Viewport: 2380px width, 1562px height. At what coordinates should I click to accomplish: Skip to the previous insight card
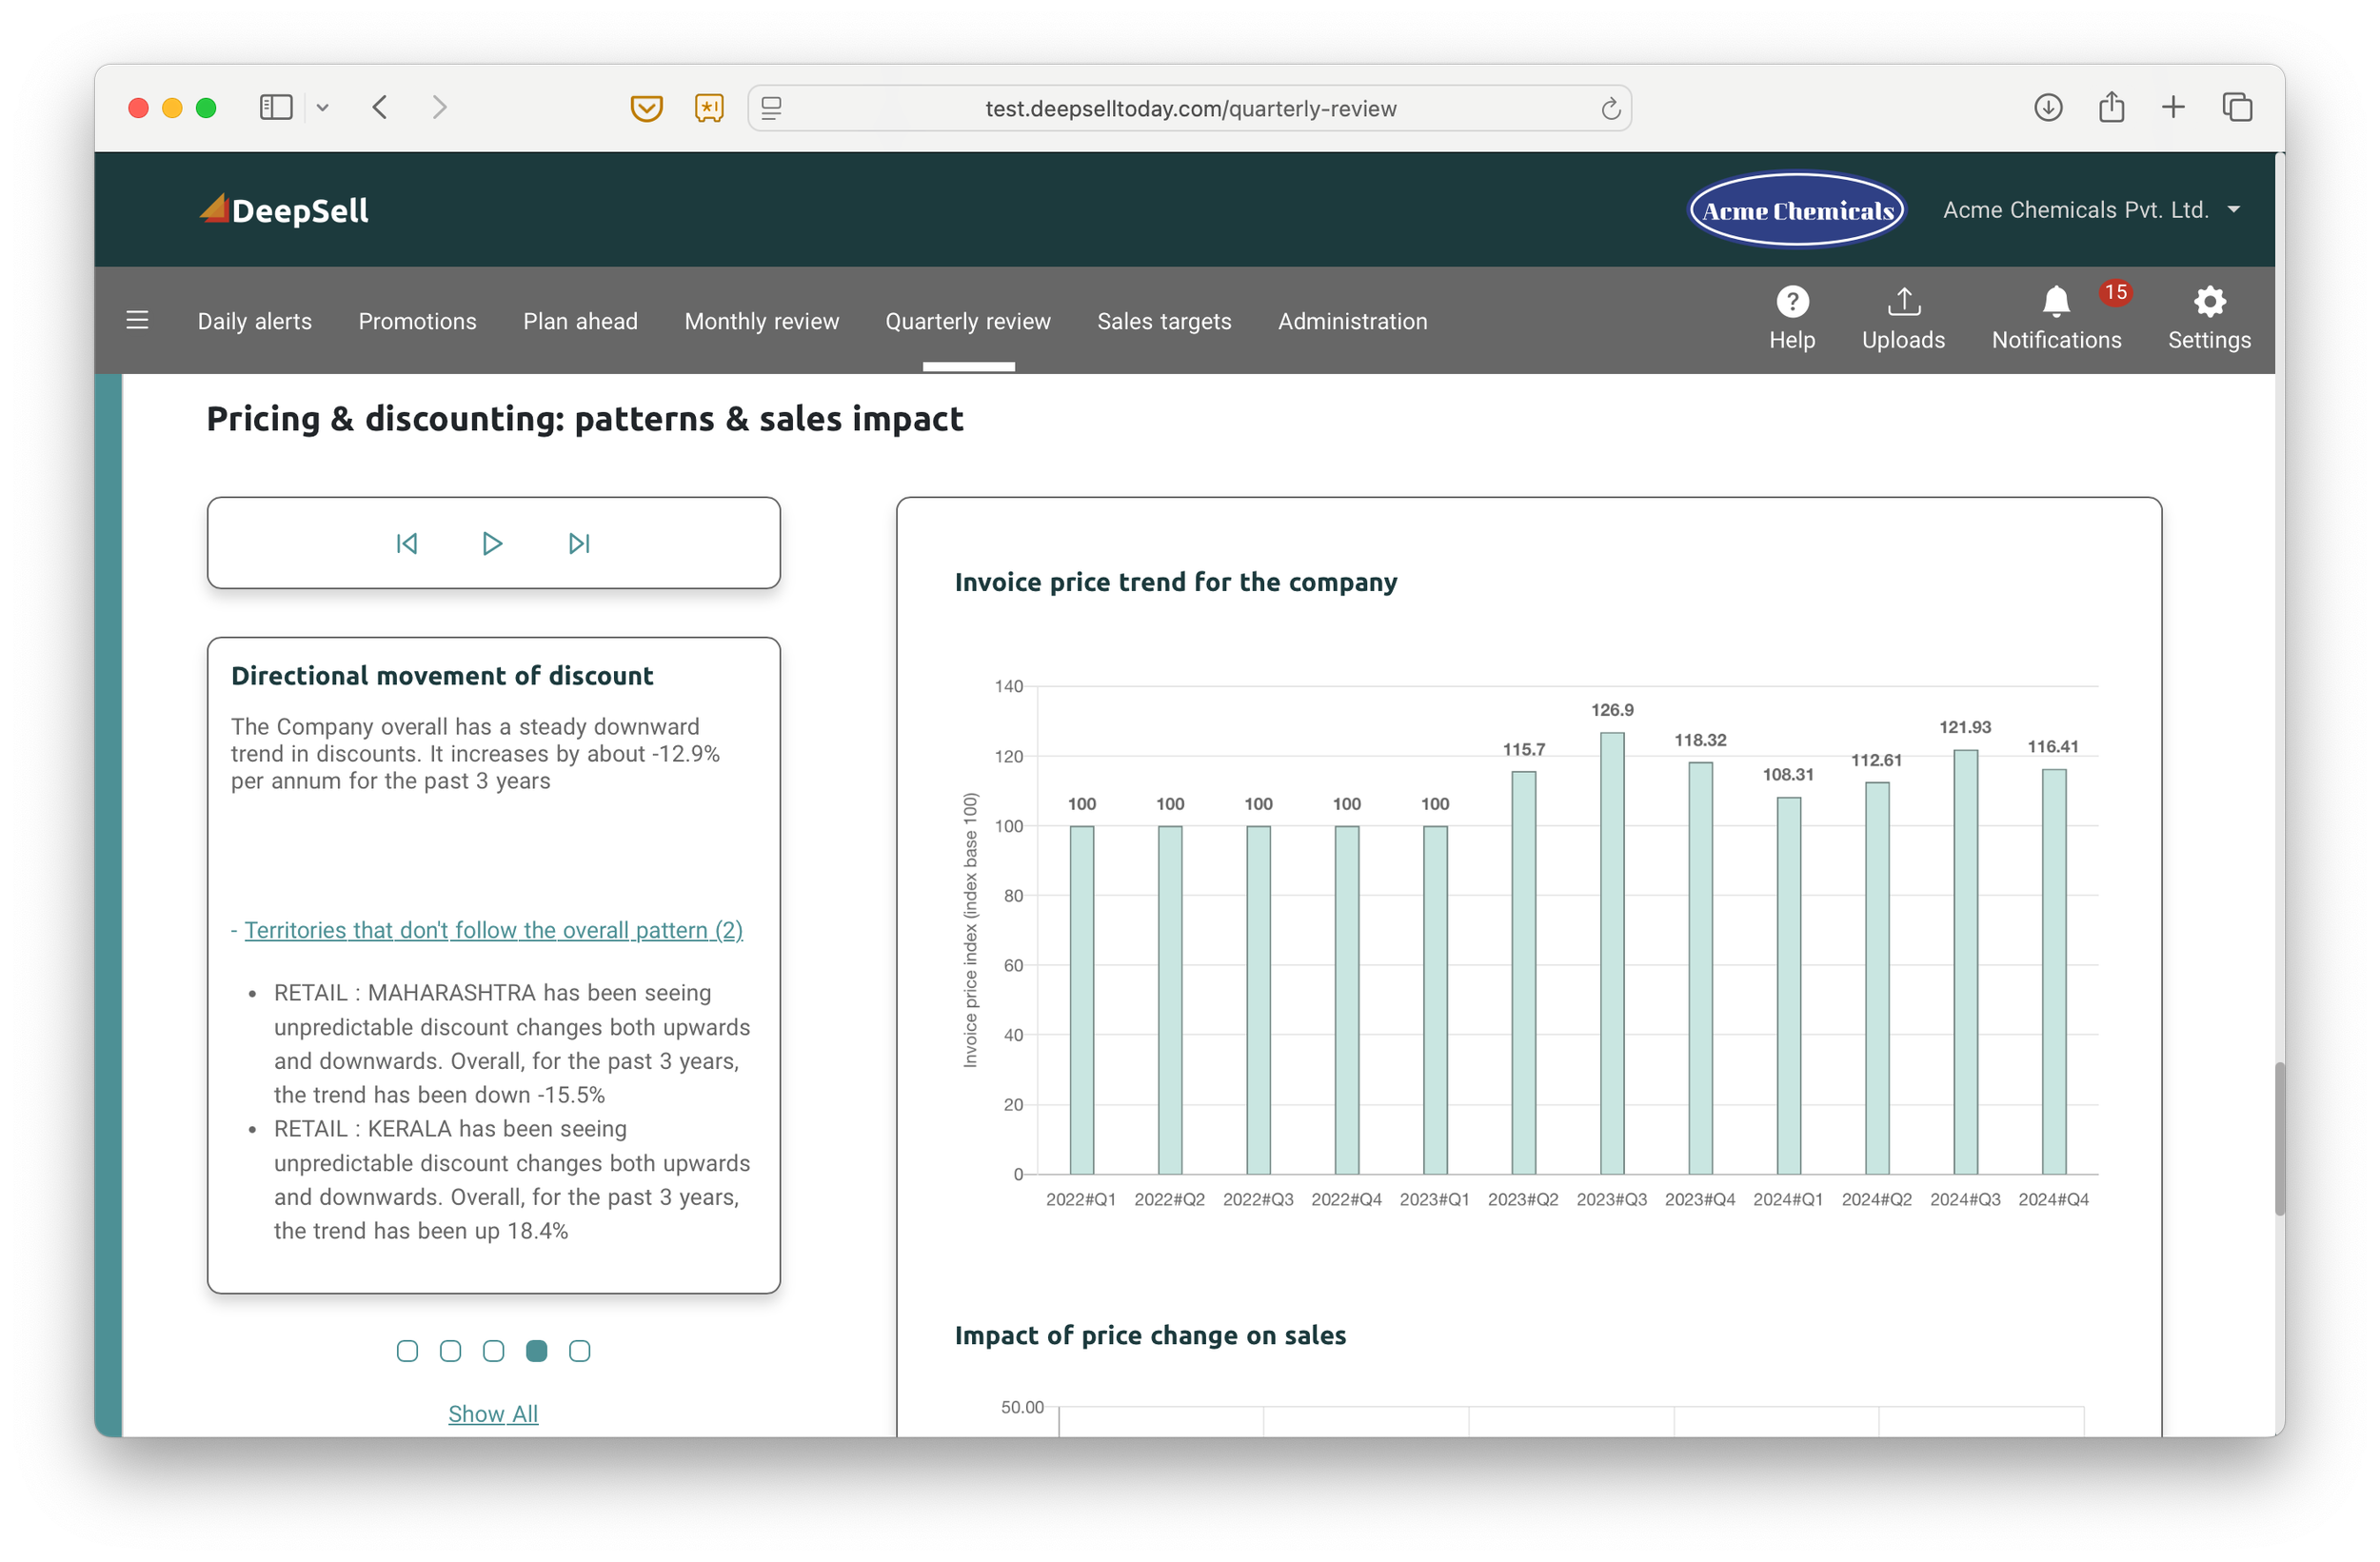click(406, 543)
